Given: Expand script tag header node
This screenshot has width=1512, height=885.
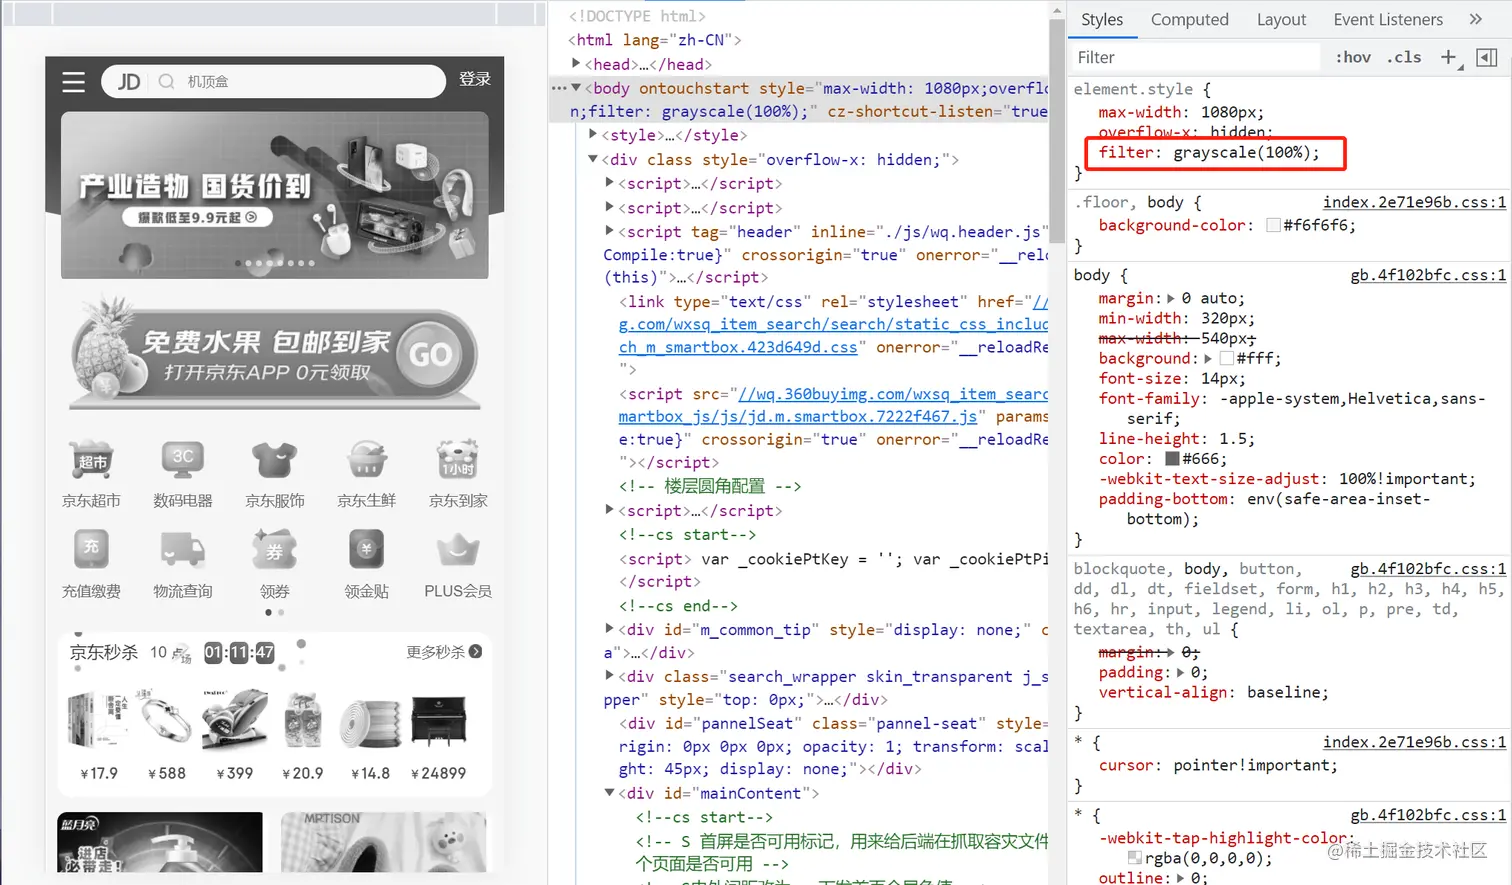Looking at the screenshot, I should point(609,230).
